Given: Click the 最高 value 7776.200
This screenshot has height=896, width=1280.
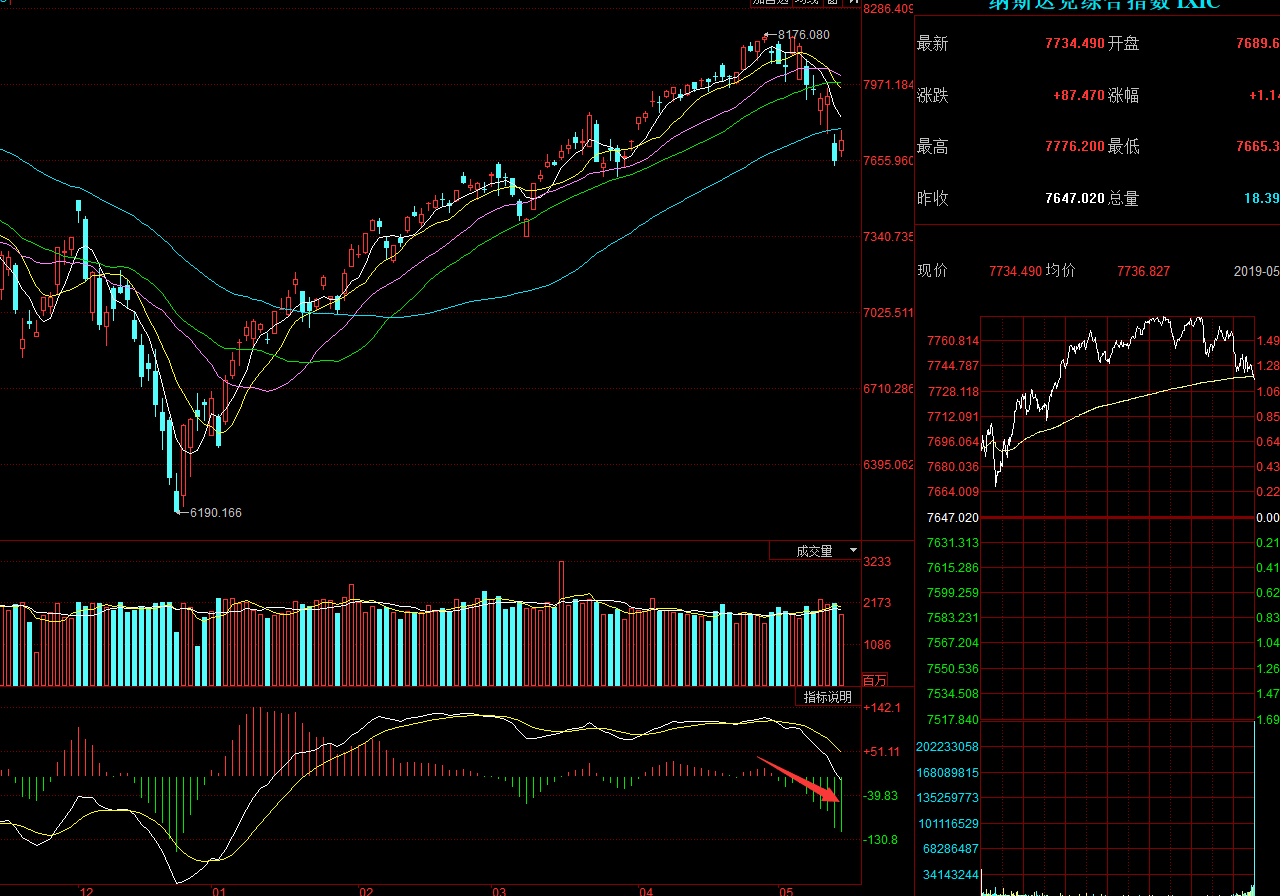Looking at the screenshot, I should (1075, 147).
